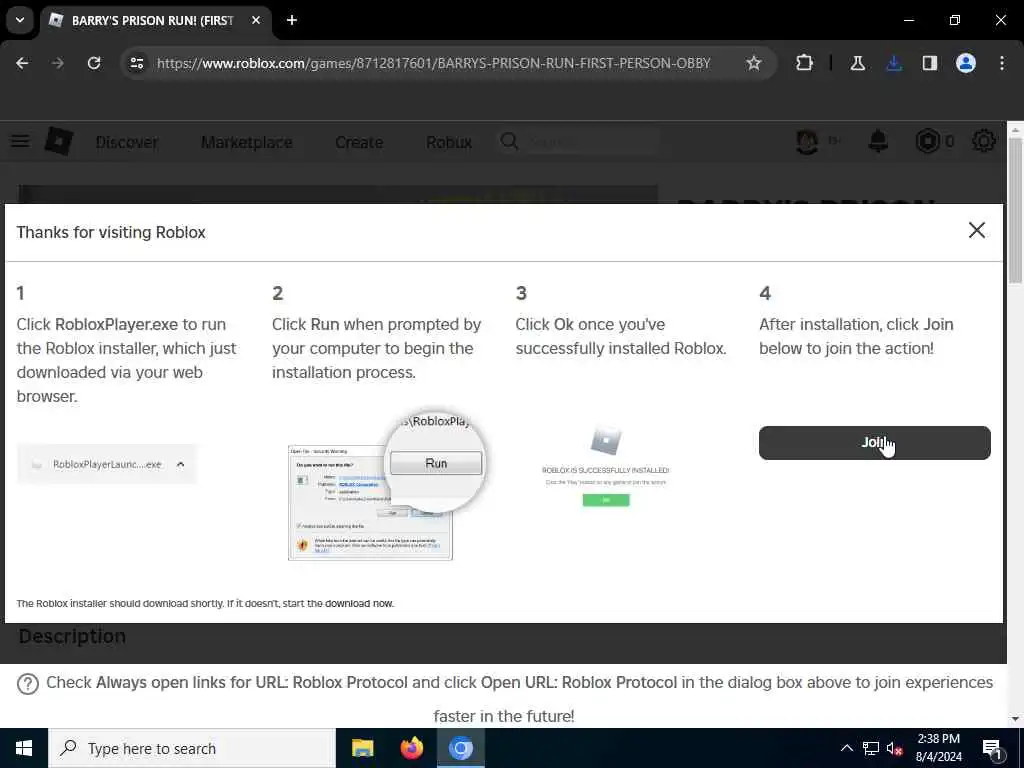Open the Robux balance icon
1024x768 pixels.
tap(927, 141)
